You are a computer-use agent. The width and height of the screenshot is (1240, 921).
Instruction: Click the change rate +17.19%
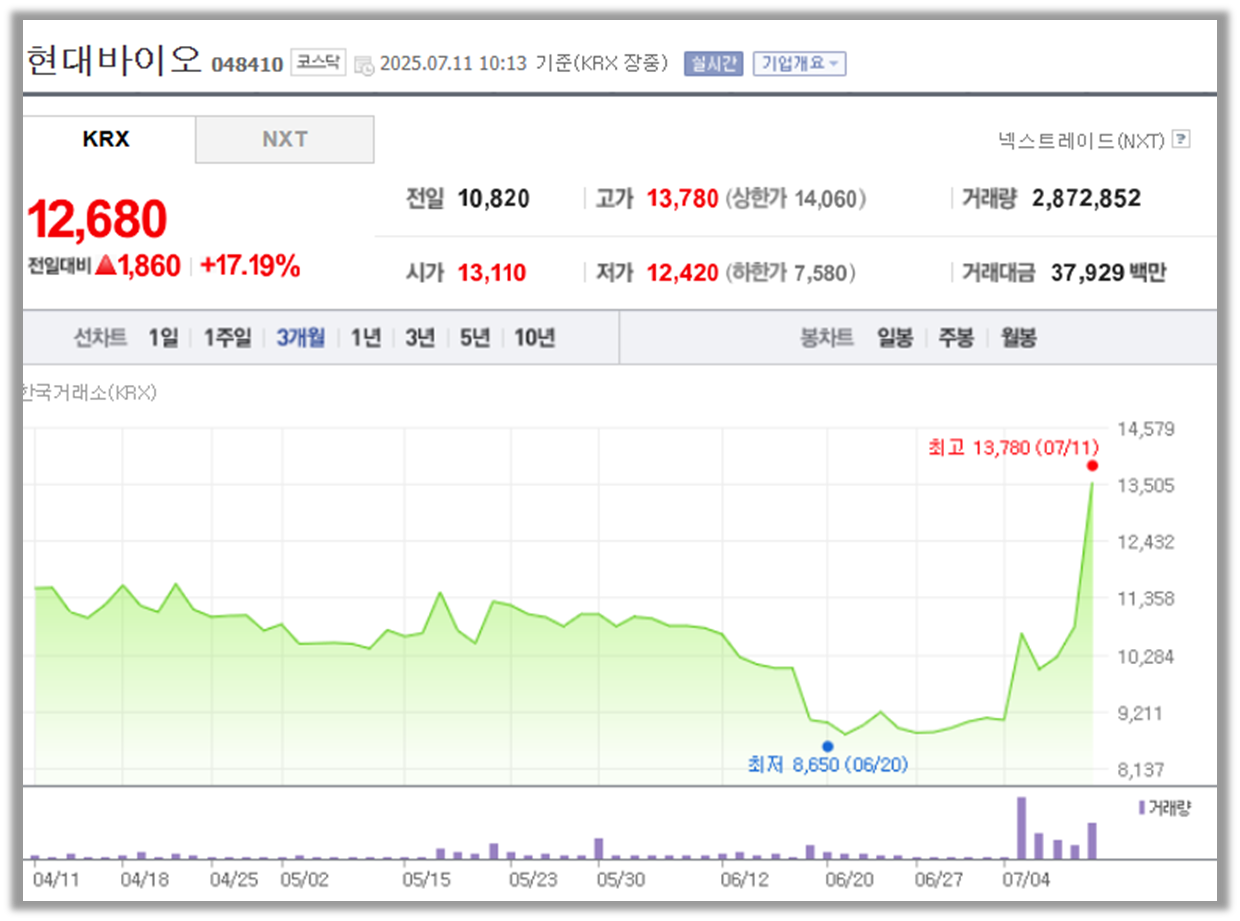[x=250, y=266]
